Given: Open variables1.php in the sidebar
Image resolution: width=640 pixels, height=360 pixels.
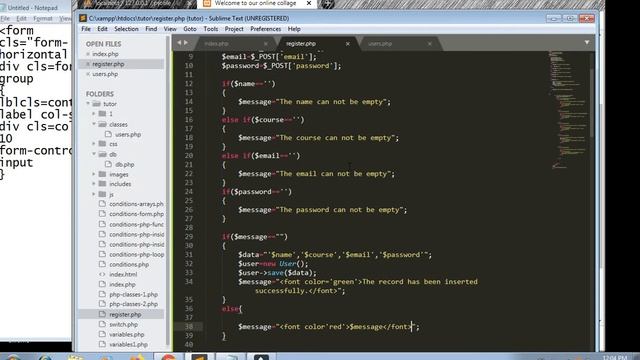Looking at the screenshot, I should click(x=128, y=344).
